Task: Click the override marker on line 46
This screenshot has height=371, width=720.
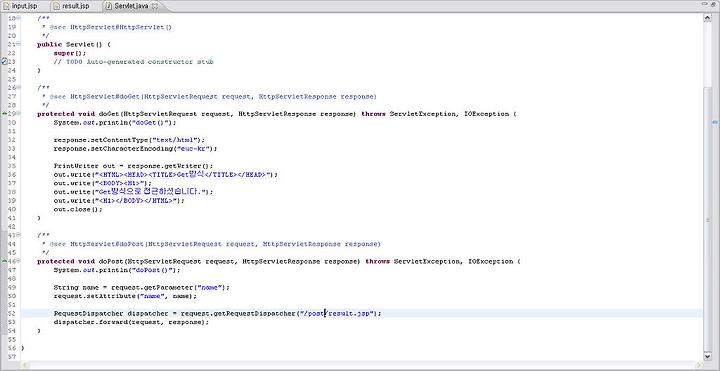Action: pos(4,261)
